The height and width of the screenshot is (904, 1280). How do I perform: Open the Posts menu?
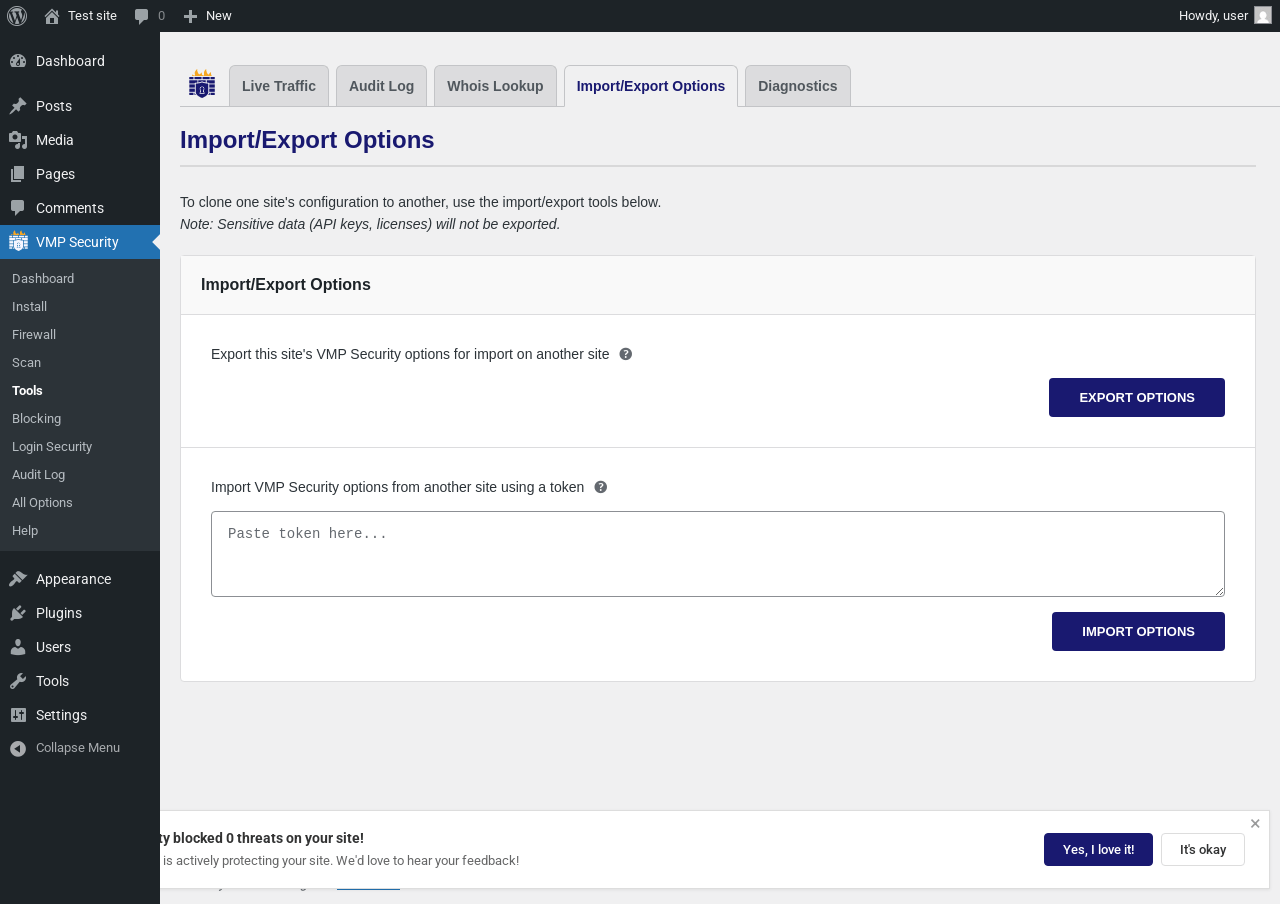[80, 106]
